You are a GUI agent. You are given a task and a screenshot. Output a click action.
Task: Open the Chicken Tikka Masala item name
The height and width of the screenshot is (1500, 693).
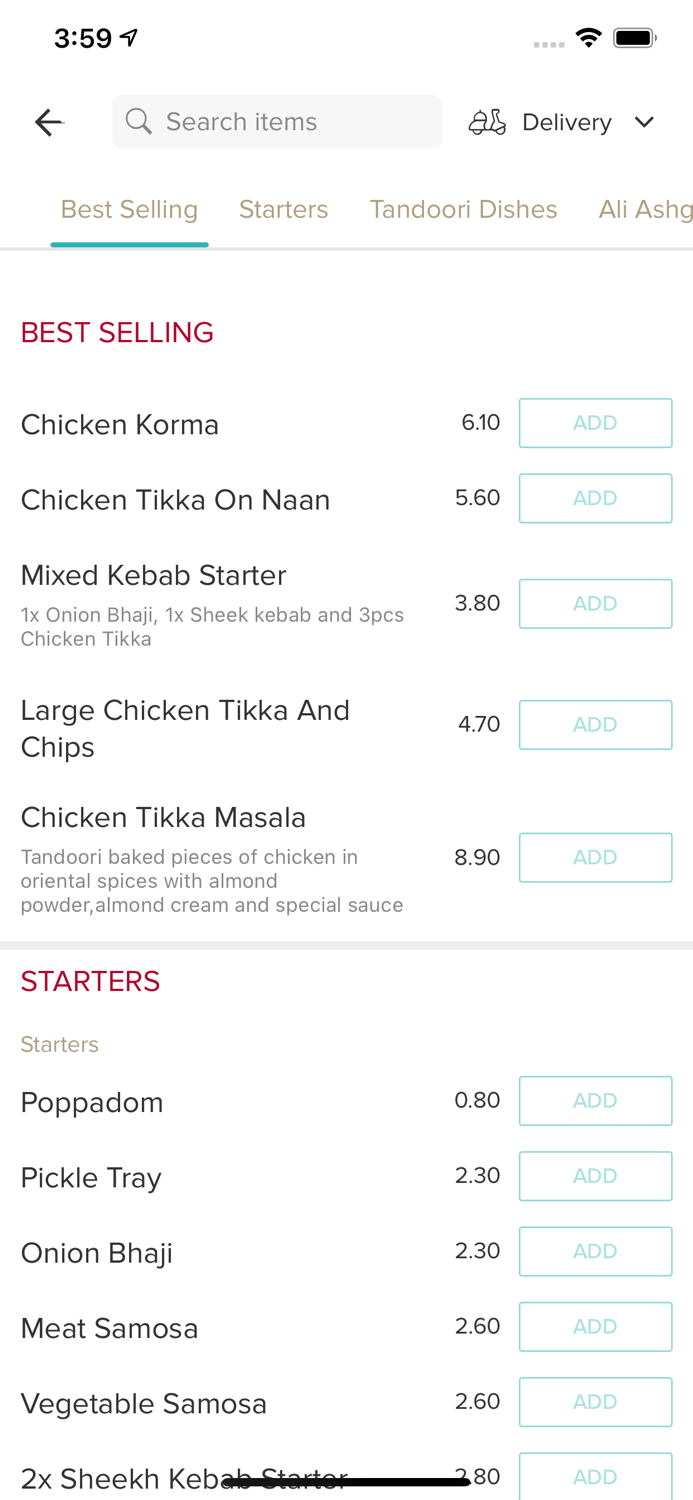(163, 818)
